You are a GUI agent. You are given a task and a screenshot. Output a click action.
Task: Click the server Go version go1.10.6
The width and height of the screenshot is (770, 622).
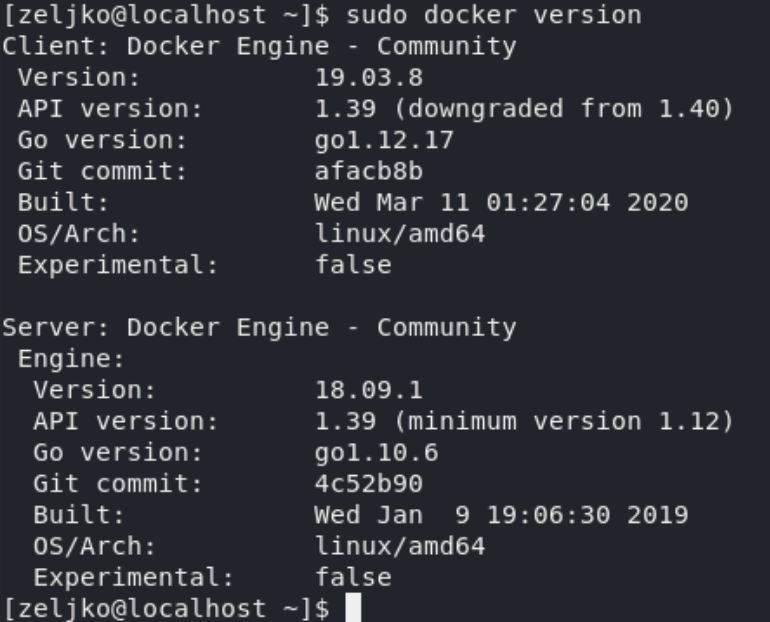coord(376,453)
